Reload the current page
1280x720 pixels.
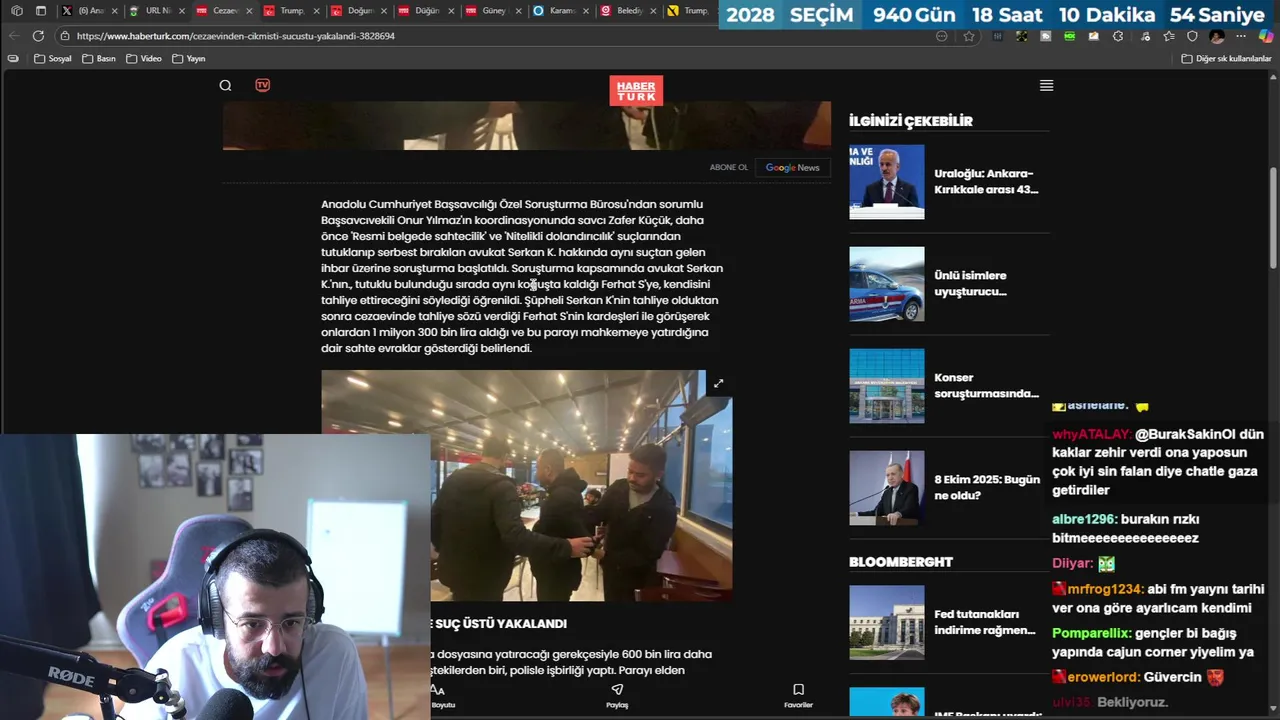point(38,36)
